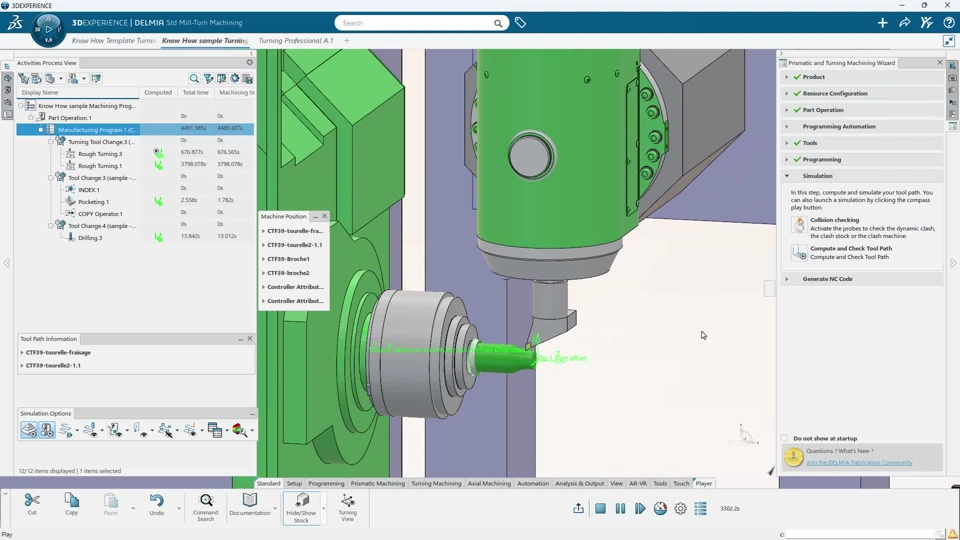Activate Turning View

(x=348, y=508)
